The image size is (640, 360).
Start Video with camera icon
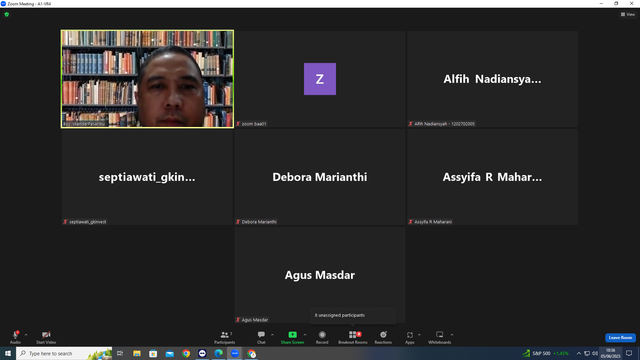pos(46,337)
